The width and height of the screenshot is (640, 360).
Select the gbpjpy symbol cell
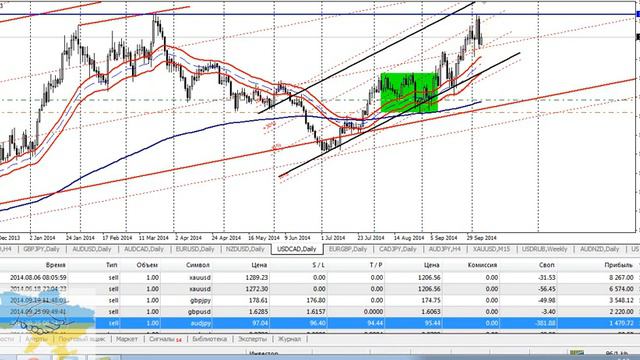[x=200, y=300]
